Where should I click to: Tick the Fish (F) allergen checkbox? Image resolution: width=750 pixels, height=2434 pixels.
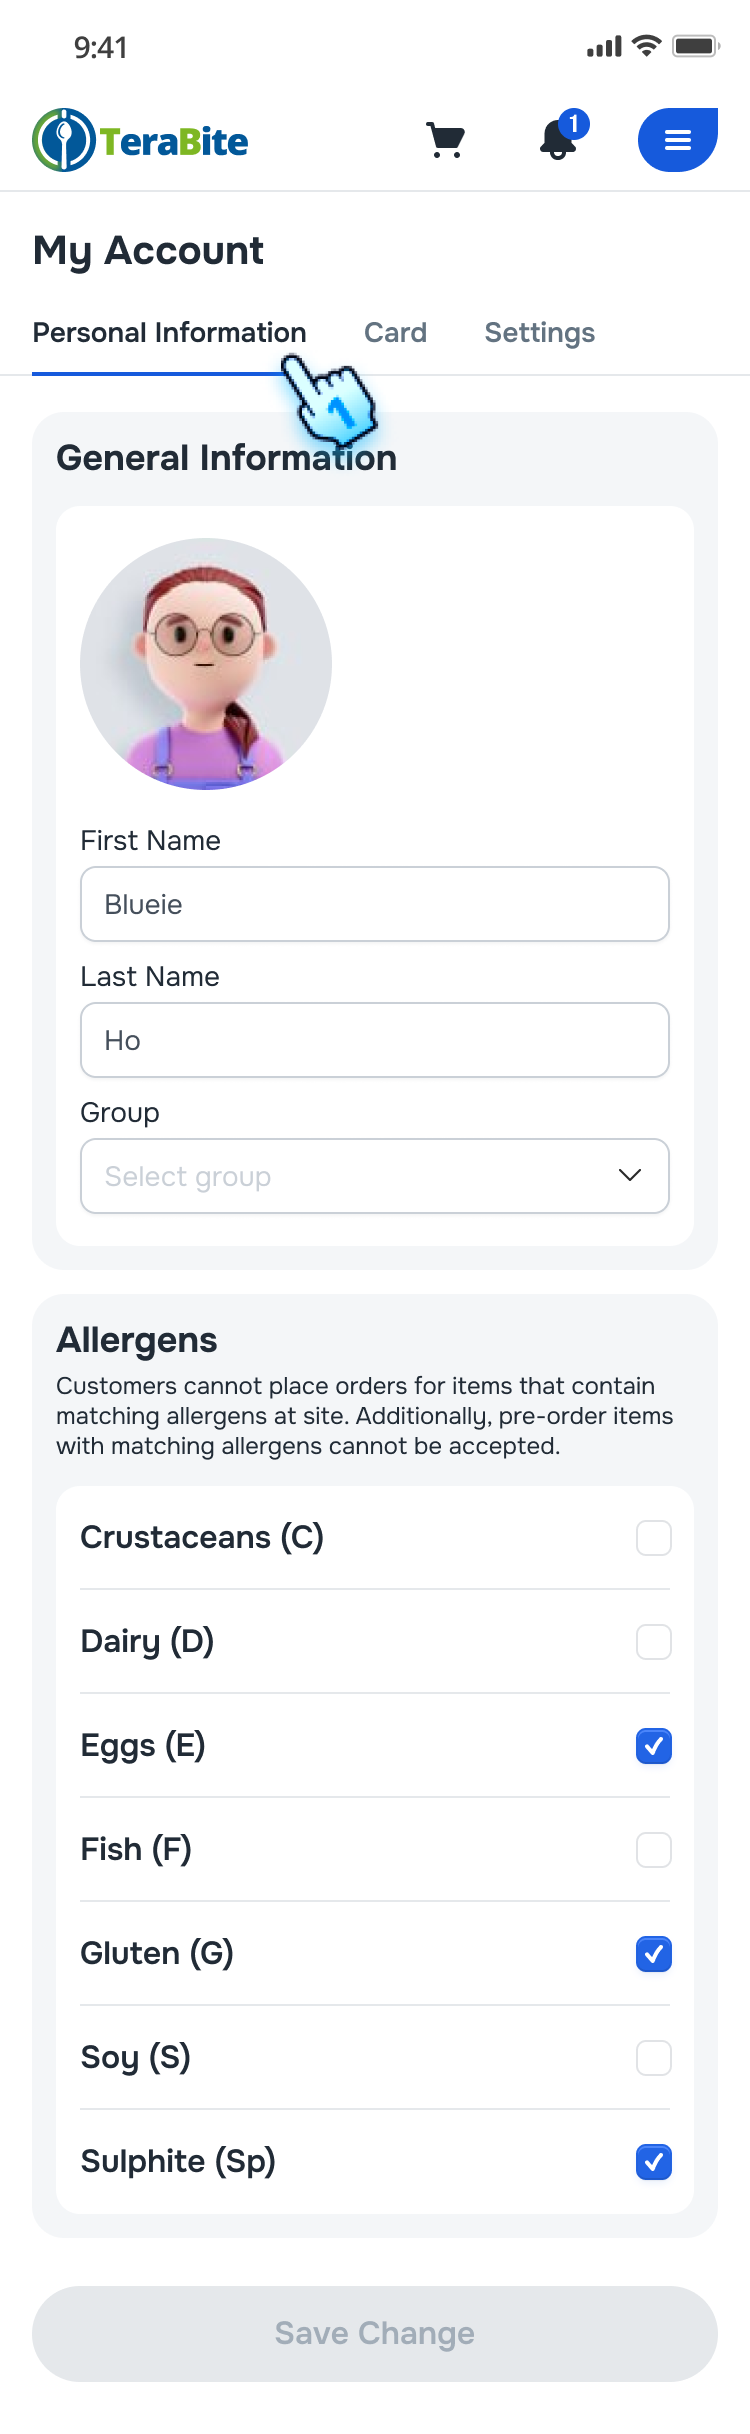(x=654, y=1850)
